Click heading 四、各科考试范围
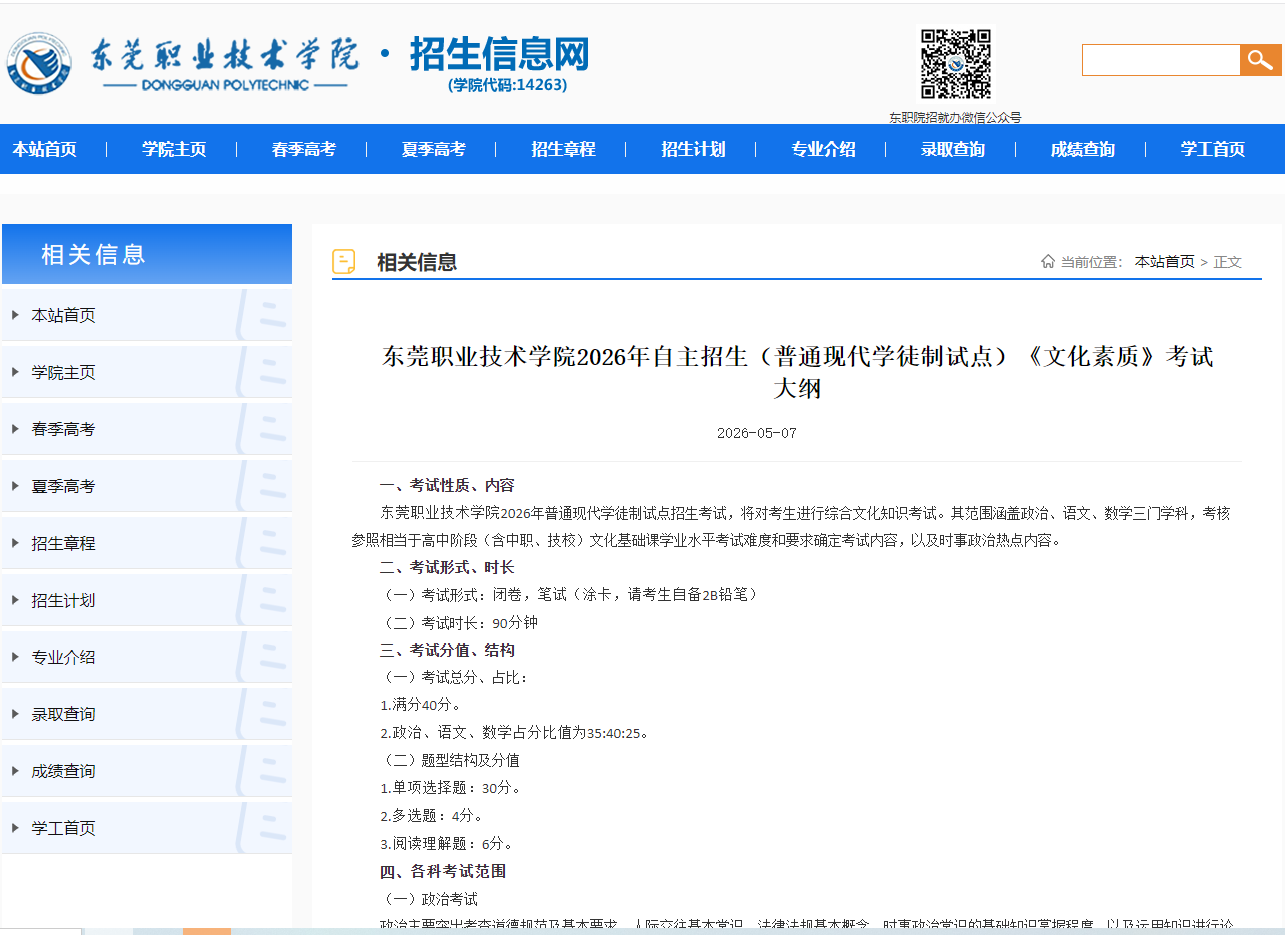The height and width of the screenshot is (935, 1285). tap(443, 871)
